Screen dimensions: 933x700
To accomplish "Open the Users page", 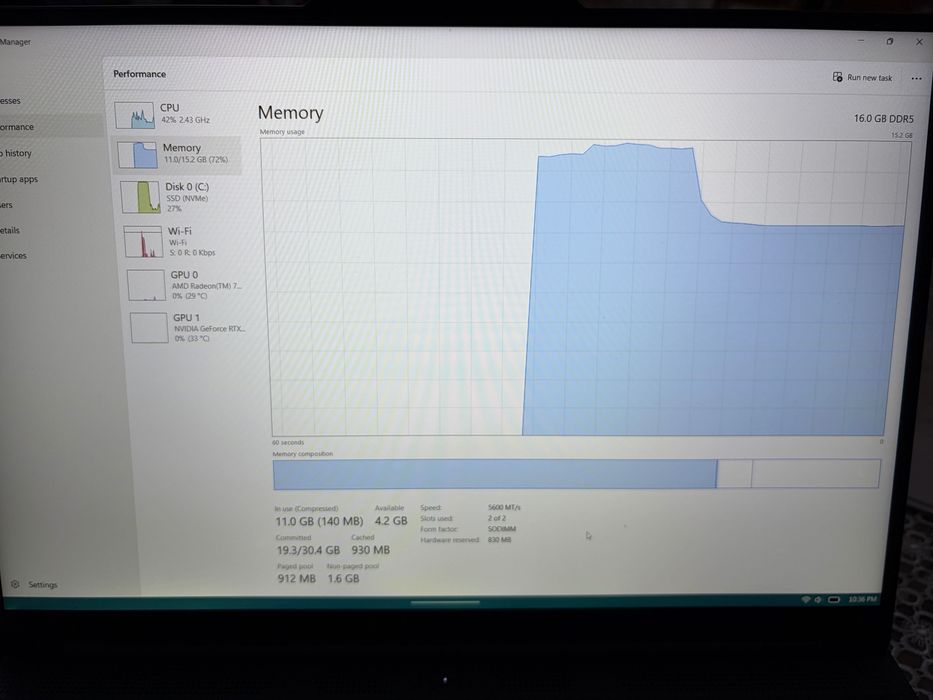I will tap(6, 205).
